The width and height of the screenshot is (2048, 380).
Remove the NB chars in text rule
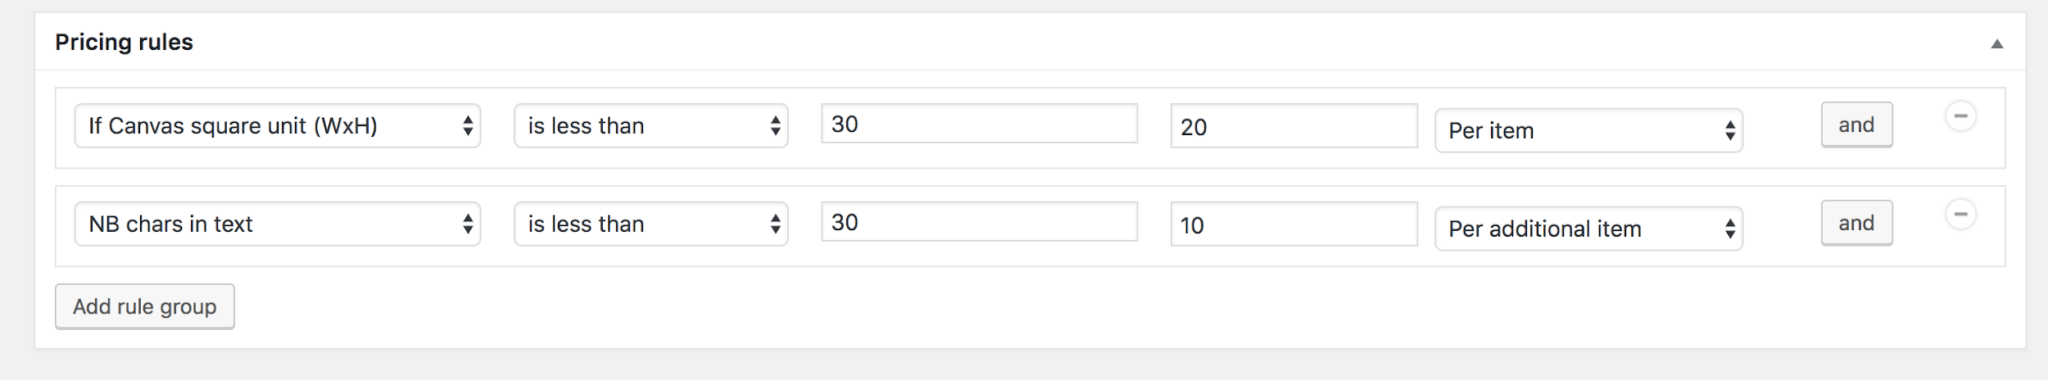click(1960, 214)
